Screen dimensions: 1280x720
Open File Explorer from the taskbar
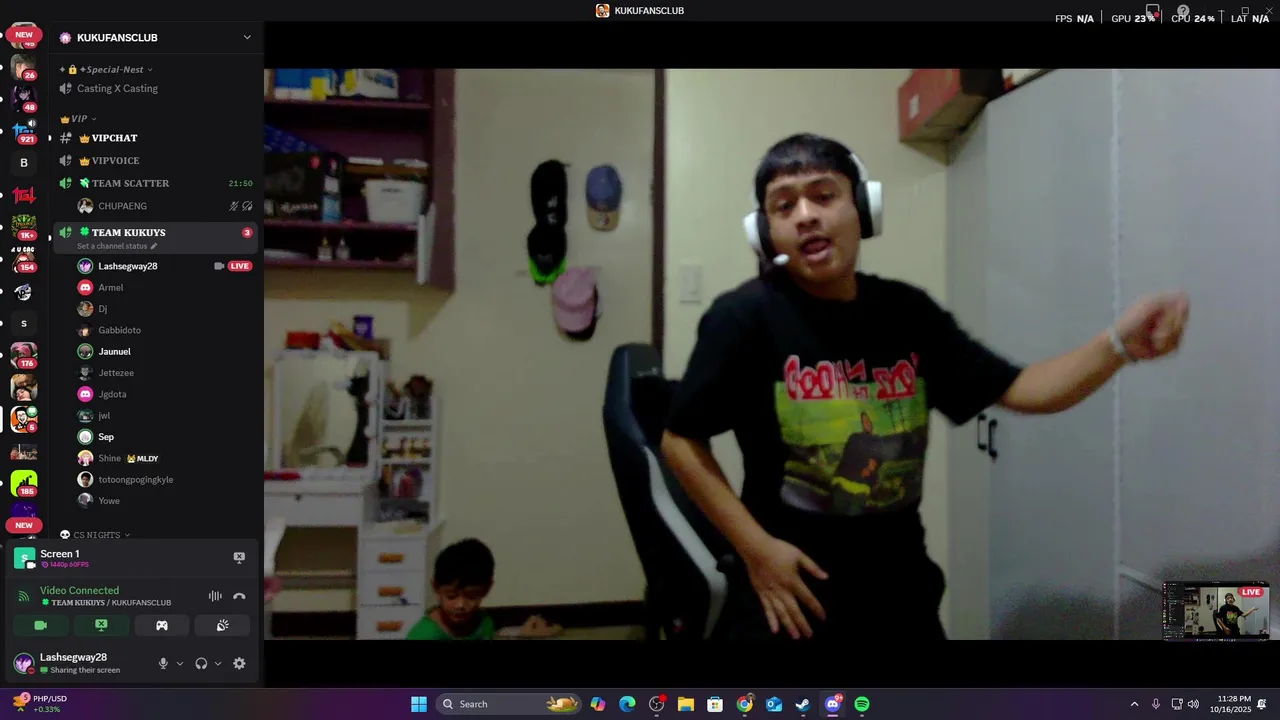pyautogui.click(x=686, y=704)
